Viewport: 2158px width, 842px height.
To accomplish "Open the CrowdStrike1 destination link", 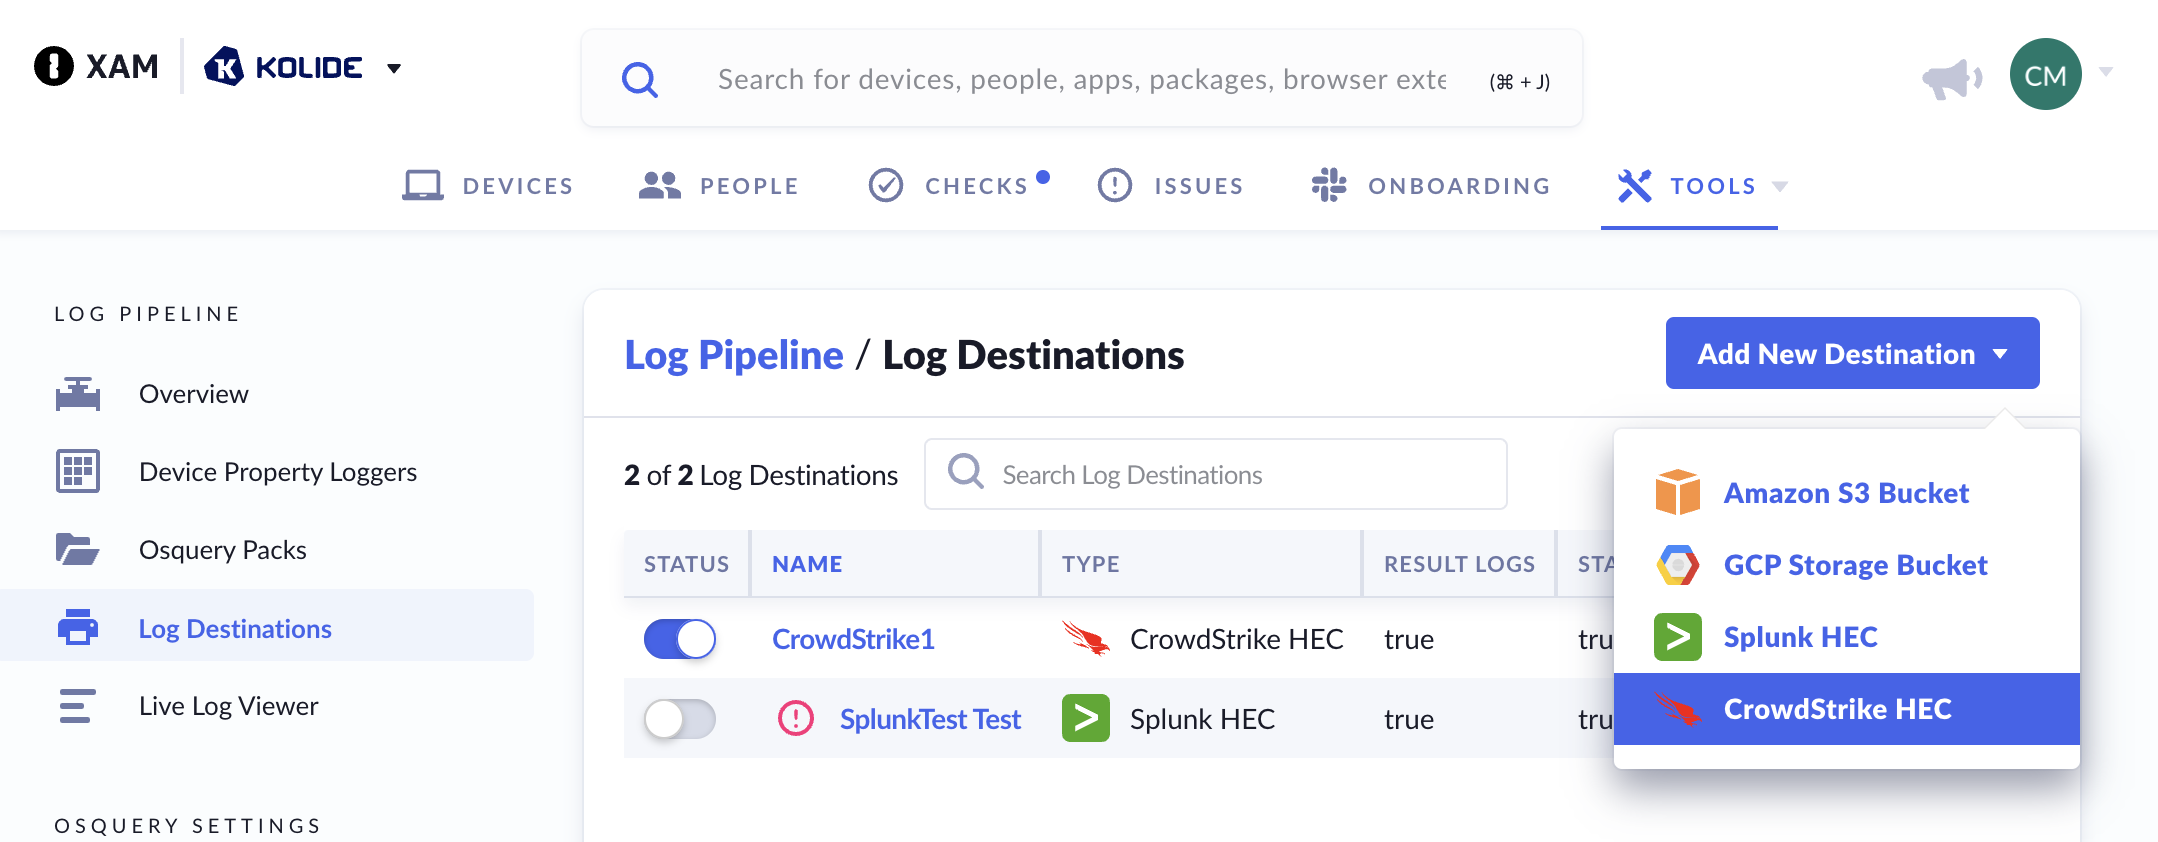I will (x=853, y=639).
